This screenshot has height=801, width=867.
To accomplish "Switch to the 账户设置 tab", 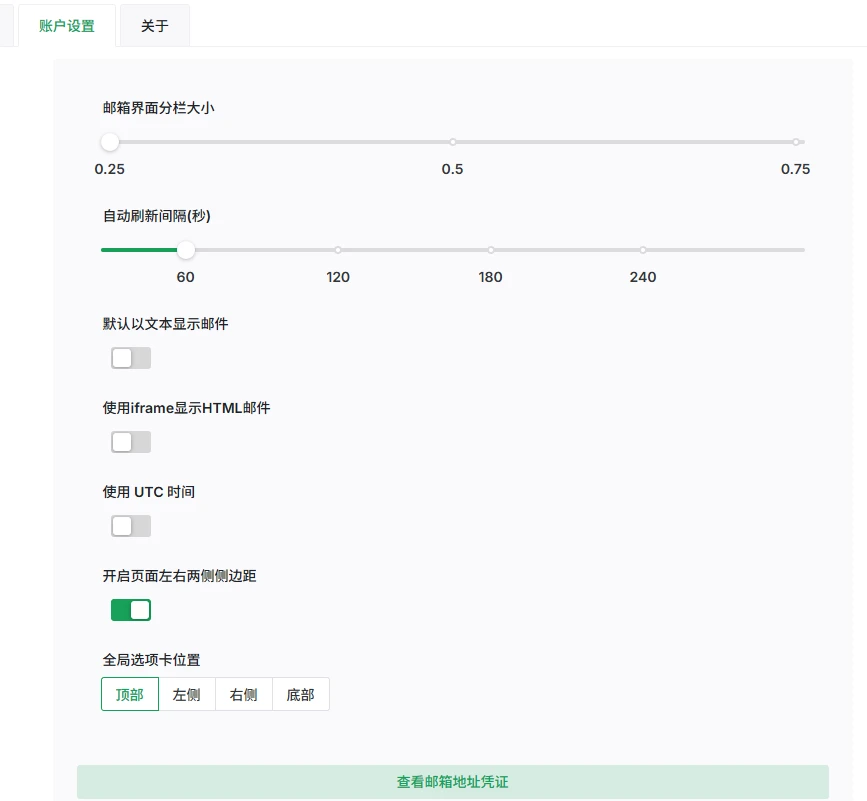I will [x=67, y=26].
